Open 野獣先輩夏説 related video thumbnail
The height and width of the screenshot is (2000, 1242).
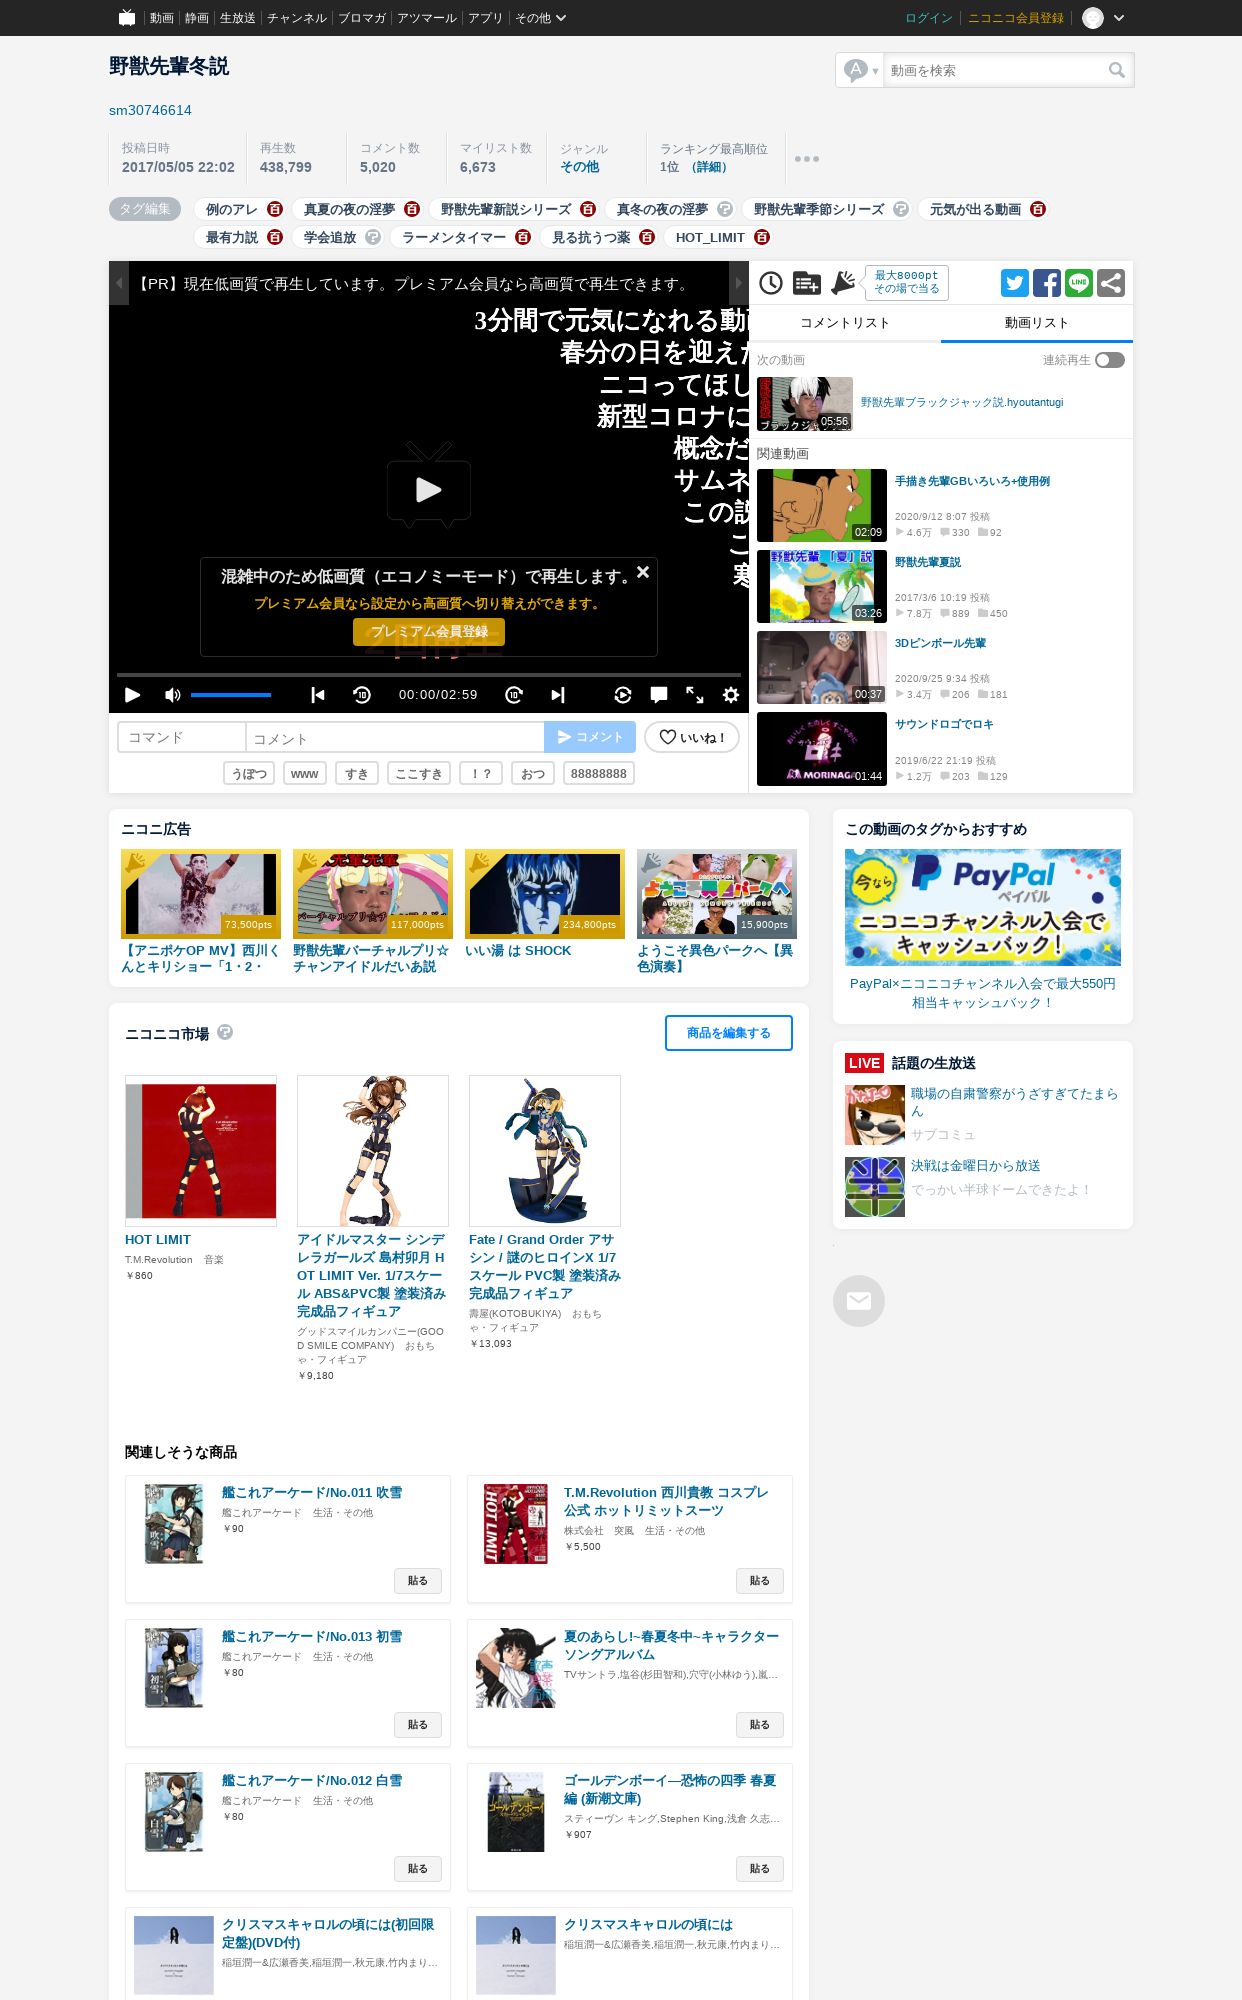(822, 586)
